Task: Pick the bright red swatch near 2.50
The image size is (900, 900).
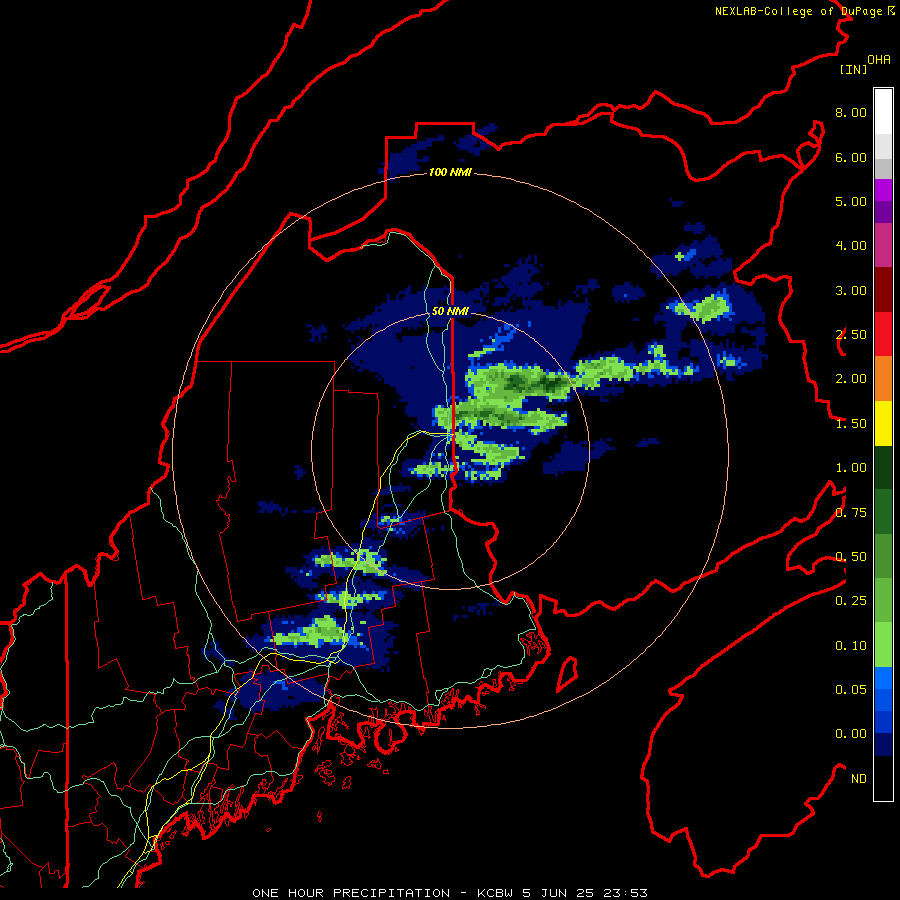Action: pos(883,334)
